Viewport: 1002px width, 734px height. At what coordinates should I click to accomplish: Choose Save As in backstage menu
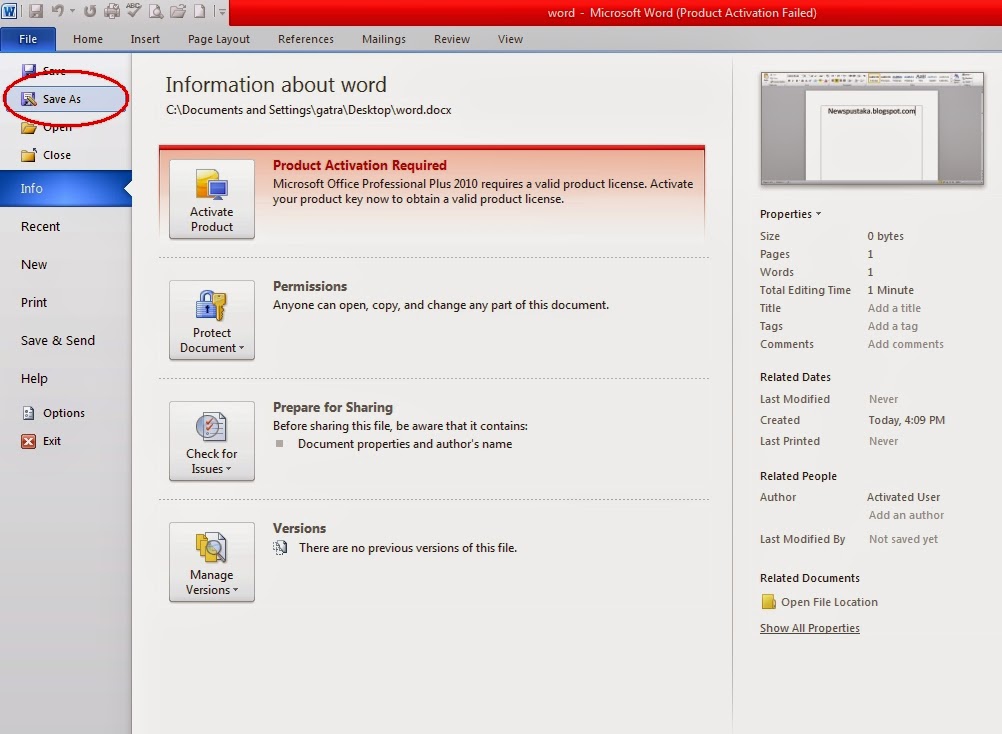(x=66, y=99)
